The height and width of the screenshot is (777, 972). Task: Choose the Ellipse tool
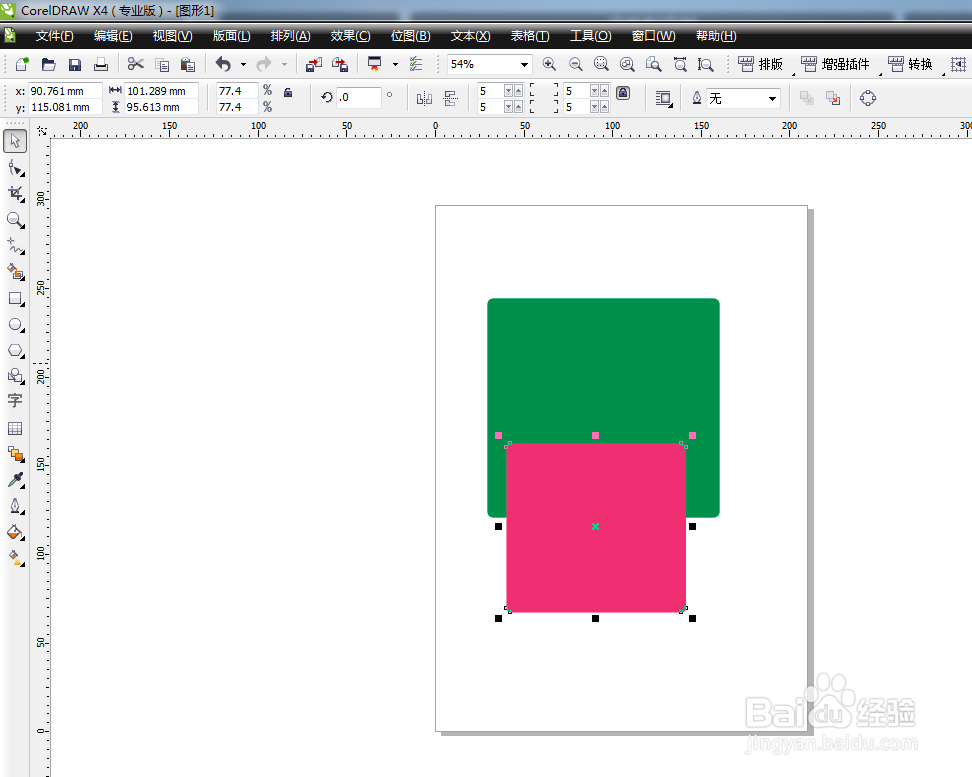pyautogui.click(x=15, y=325)
